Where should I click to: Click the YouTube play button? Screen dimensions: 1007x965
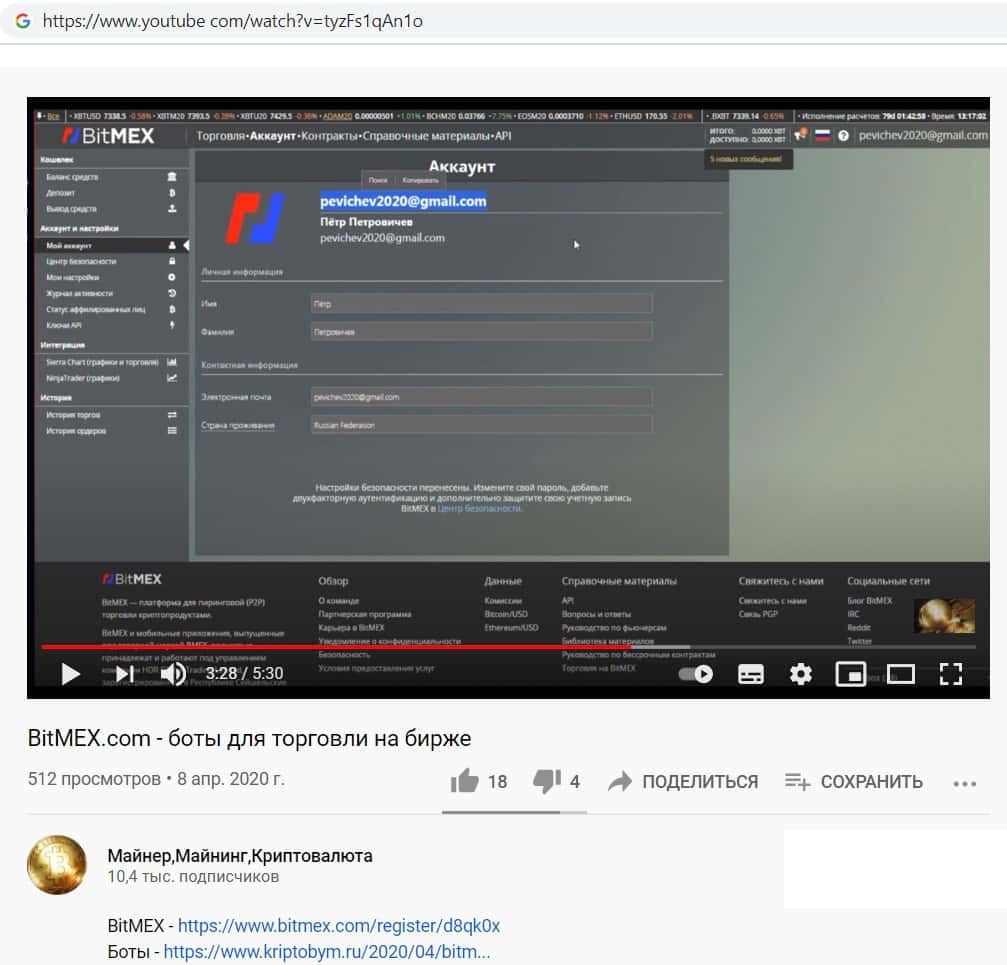click(x=71, y=674)
